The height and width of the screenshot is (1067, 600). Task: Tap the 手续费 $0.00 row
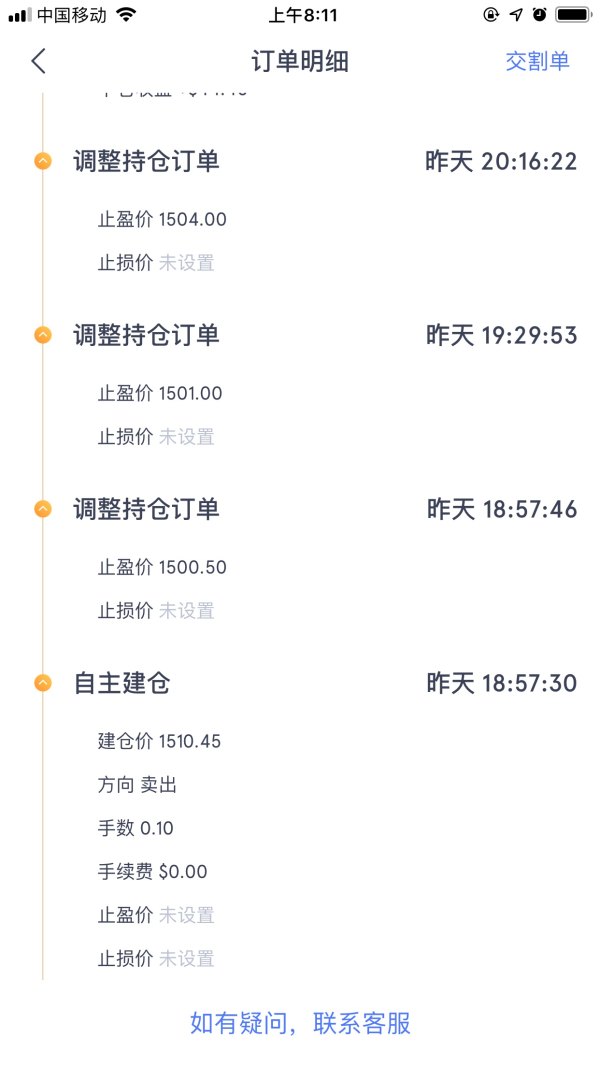(x=152, y=871)
